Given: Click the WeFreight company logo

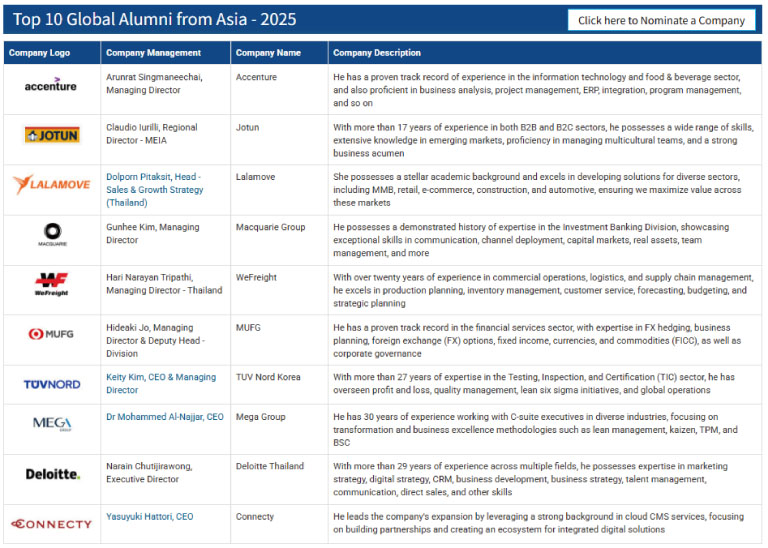Looking at the screenshot, I should pos(51,284).
